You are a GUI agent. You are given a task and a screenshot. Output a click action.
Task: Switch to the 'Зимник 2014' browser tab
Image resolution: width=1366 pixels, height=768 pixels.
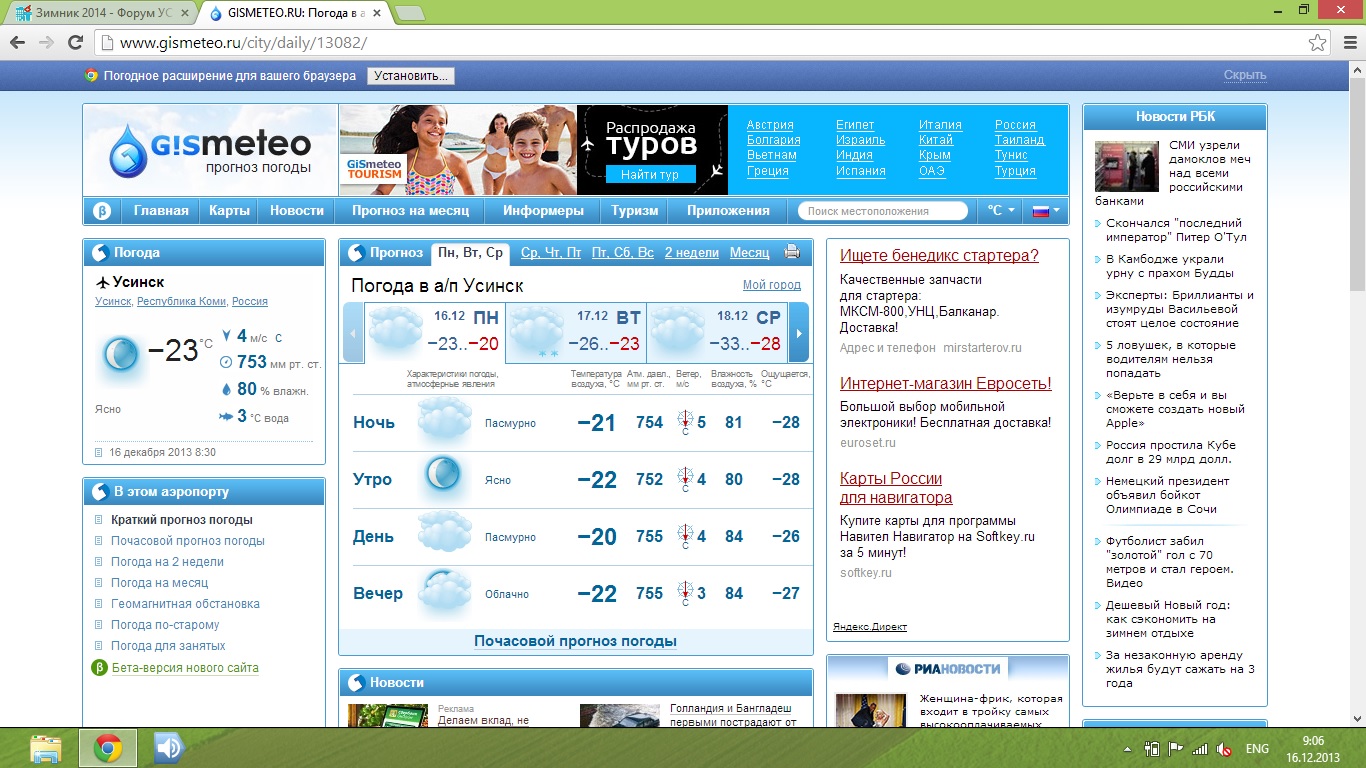point(100,13)
